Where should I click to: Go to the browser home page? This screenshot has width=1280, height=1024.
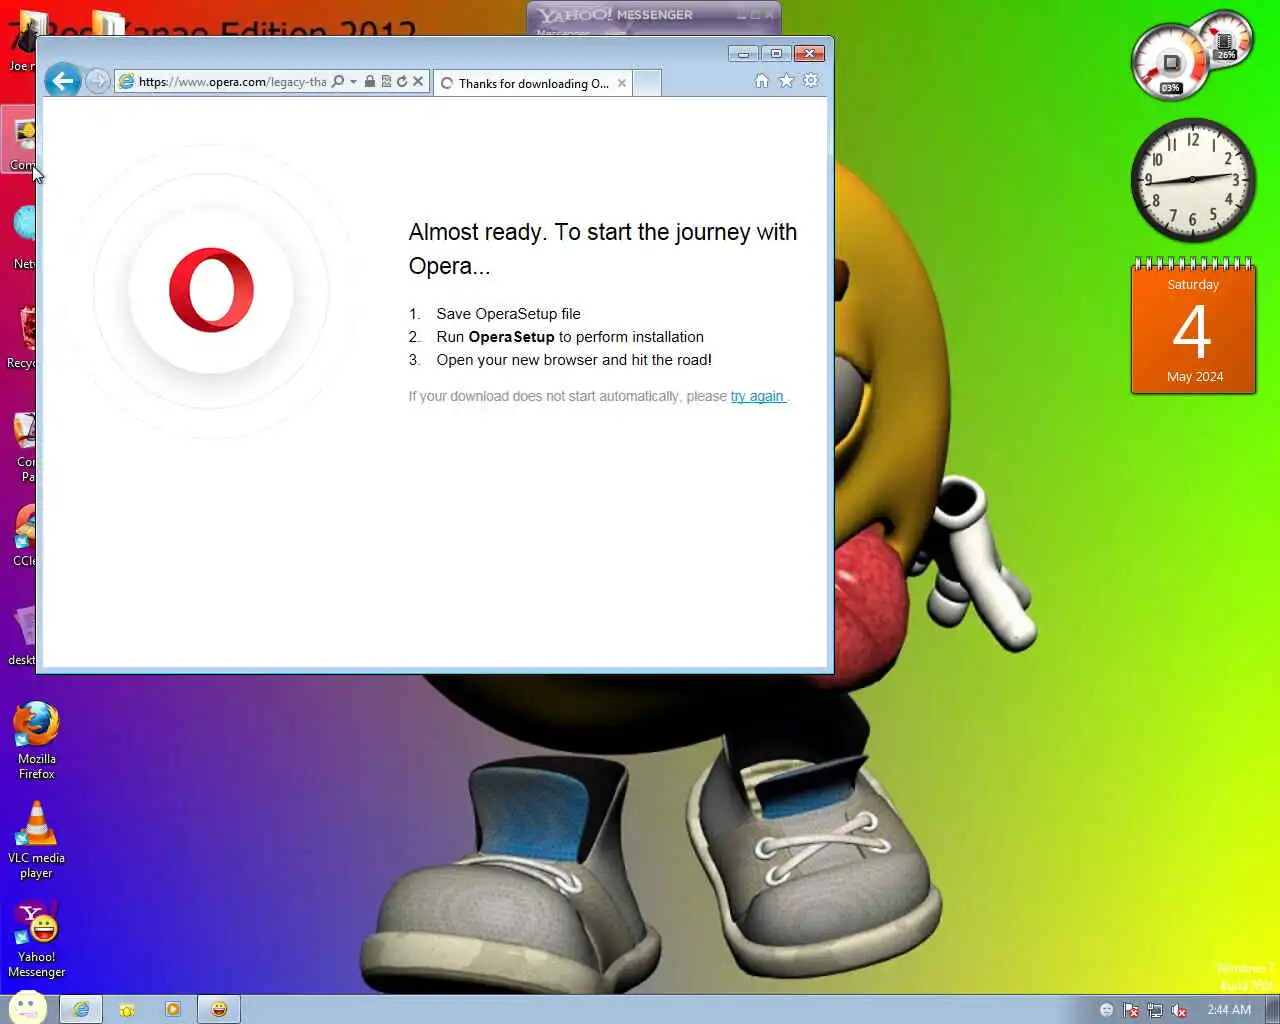(761, 81)
